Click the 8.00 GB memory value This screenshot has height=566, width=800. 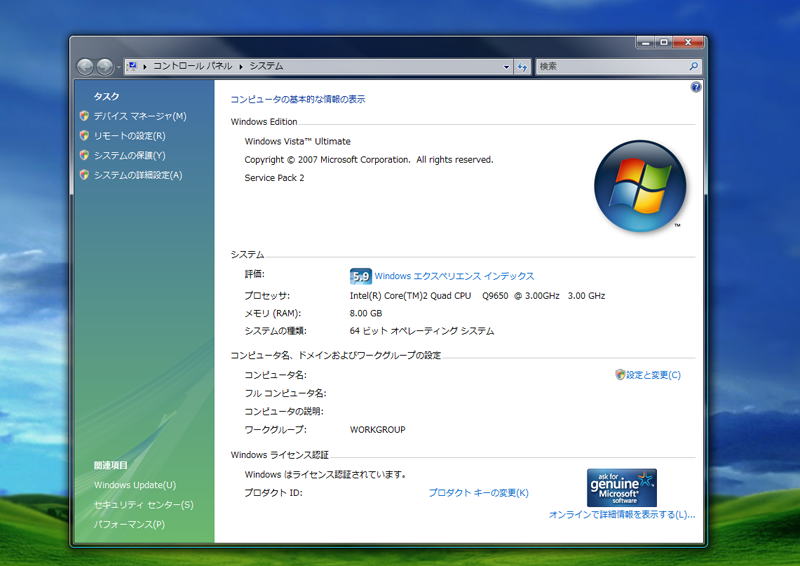366,313
